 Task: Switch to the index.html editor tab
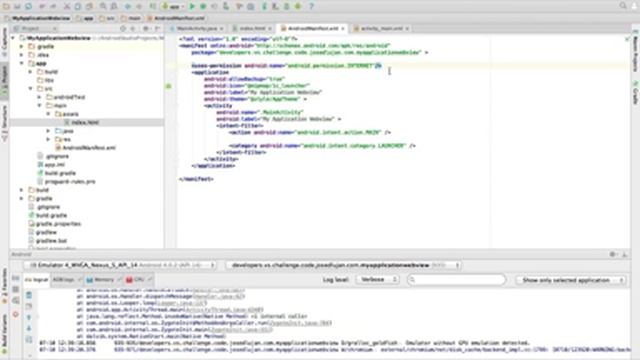coord(252,29)
